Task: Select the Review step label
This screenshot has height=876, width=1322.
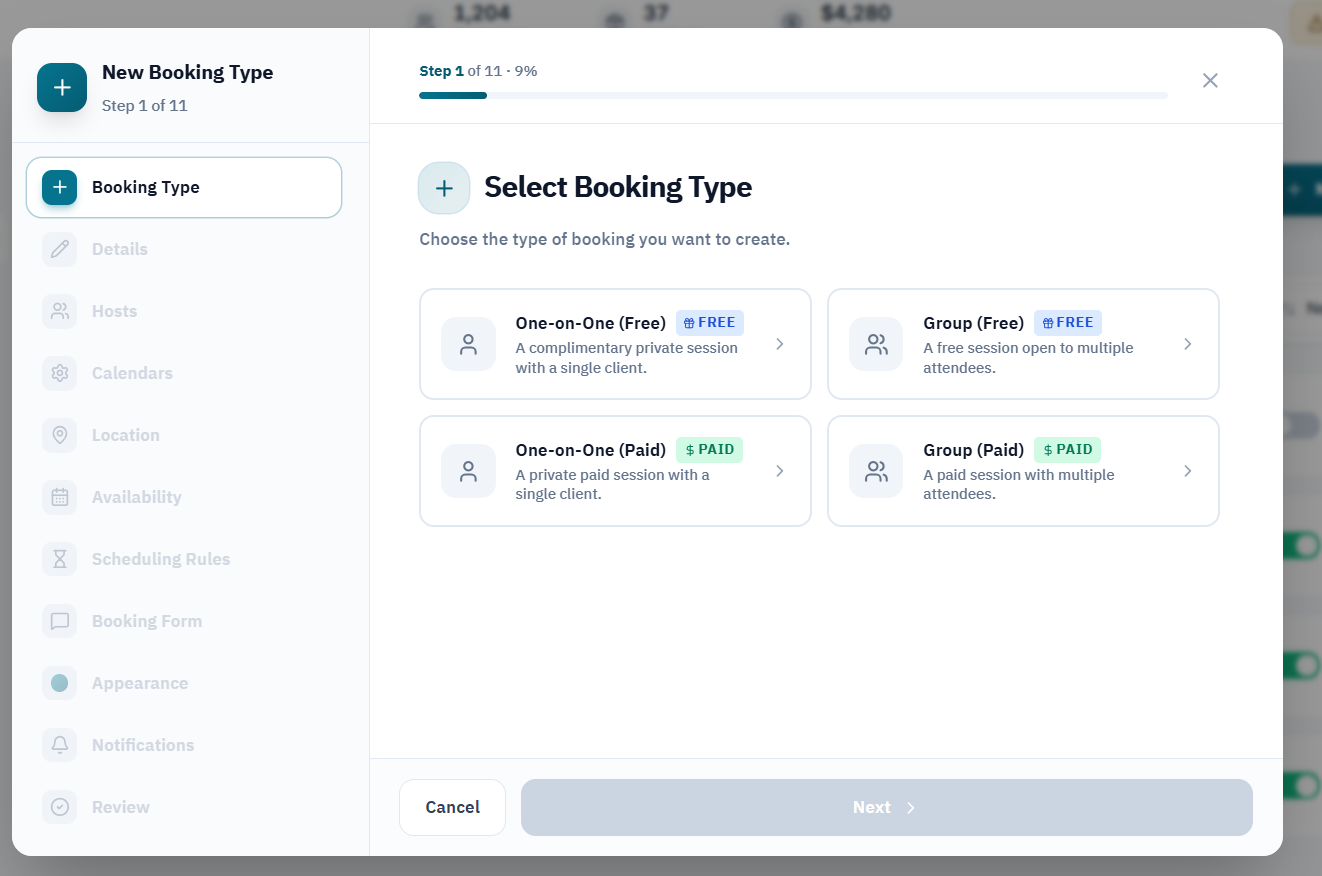Action: [x=121, y=807]
